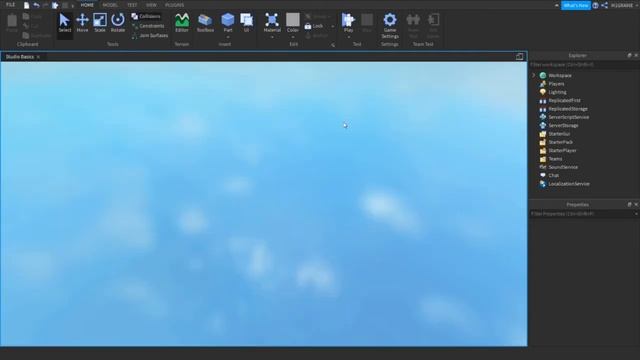Click the publish icon in quick access bar
This screenshot has width=640, height=360.
coord(55,5)
